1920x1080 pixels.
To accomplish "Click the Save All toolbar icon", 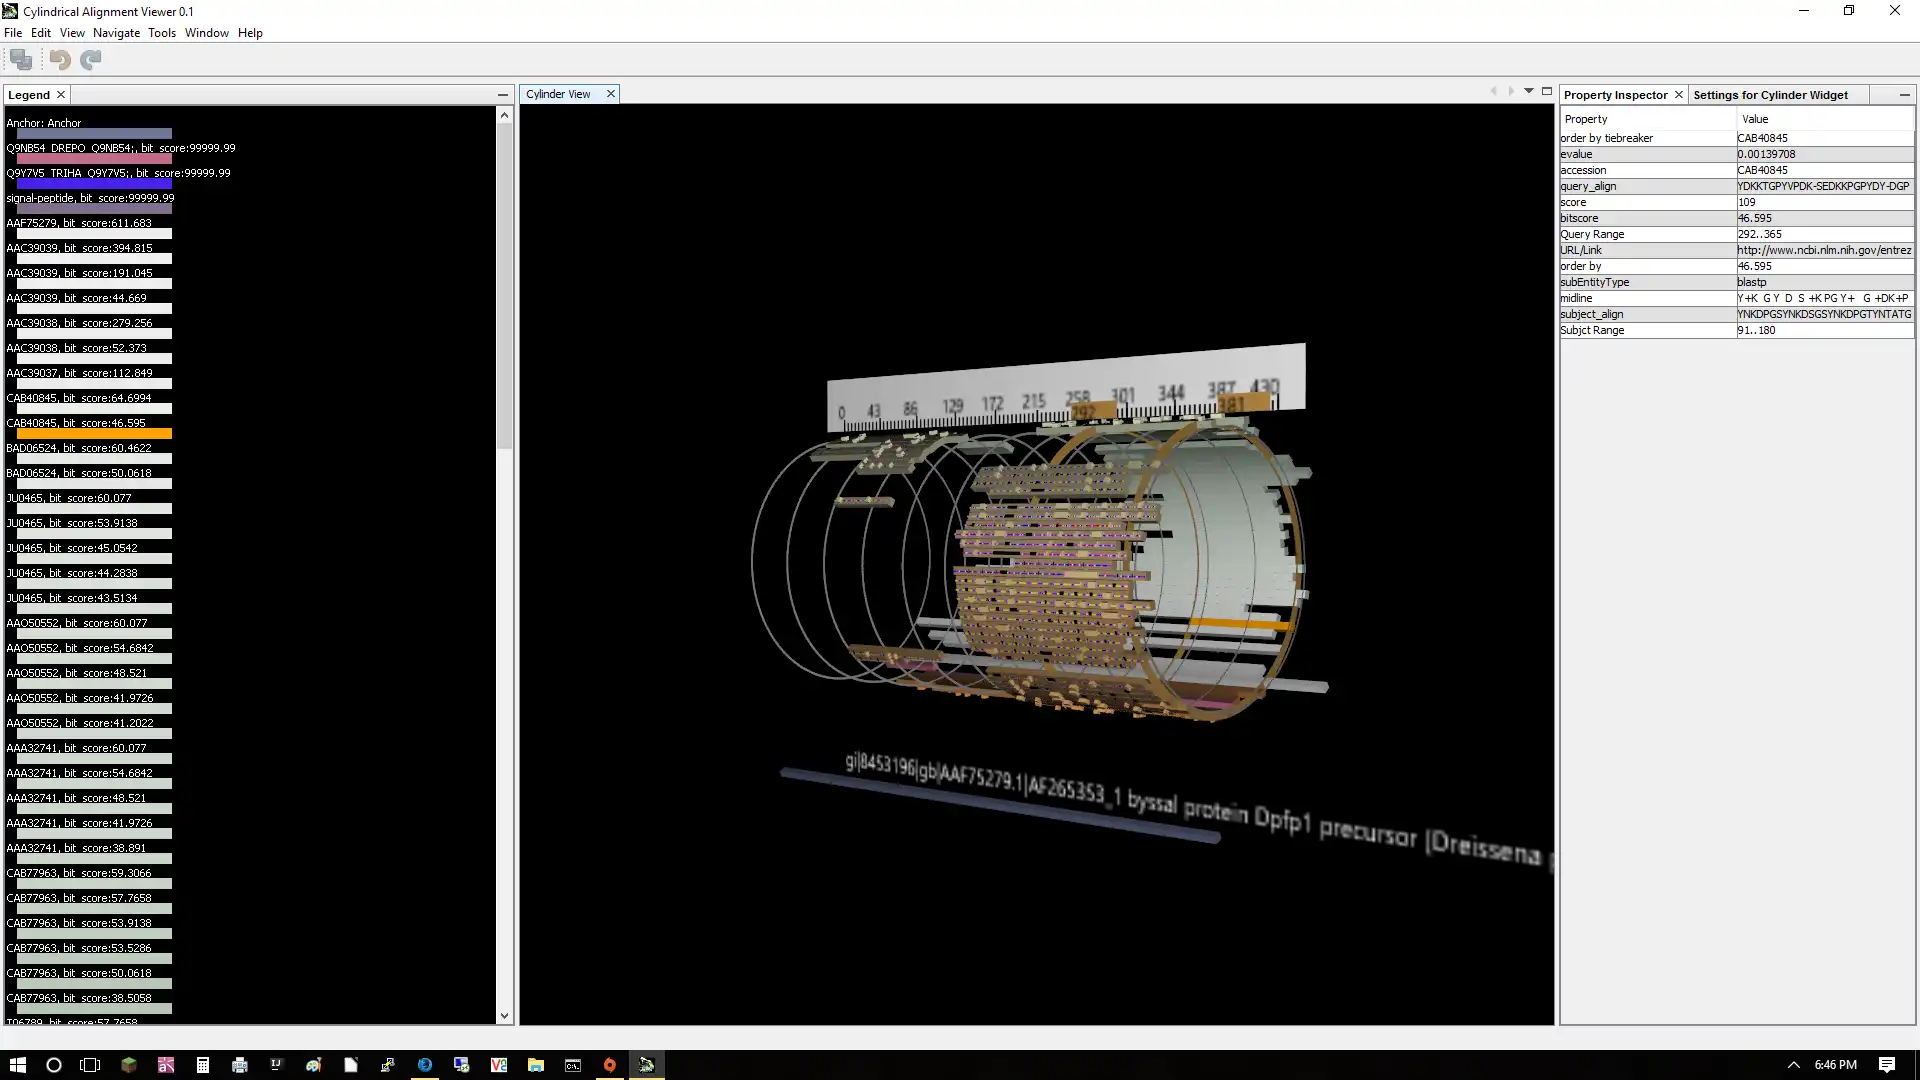I will (x=21, y=60).
